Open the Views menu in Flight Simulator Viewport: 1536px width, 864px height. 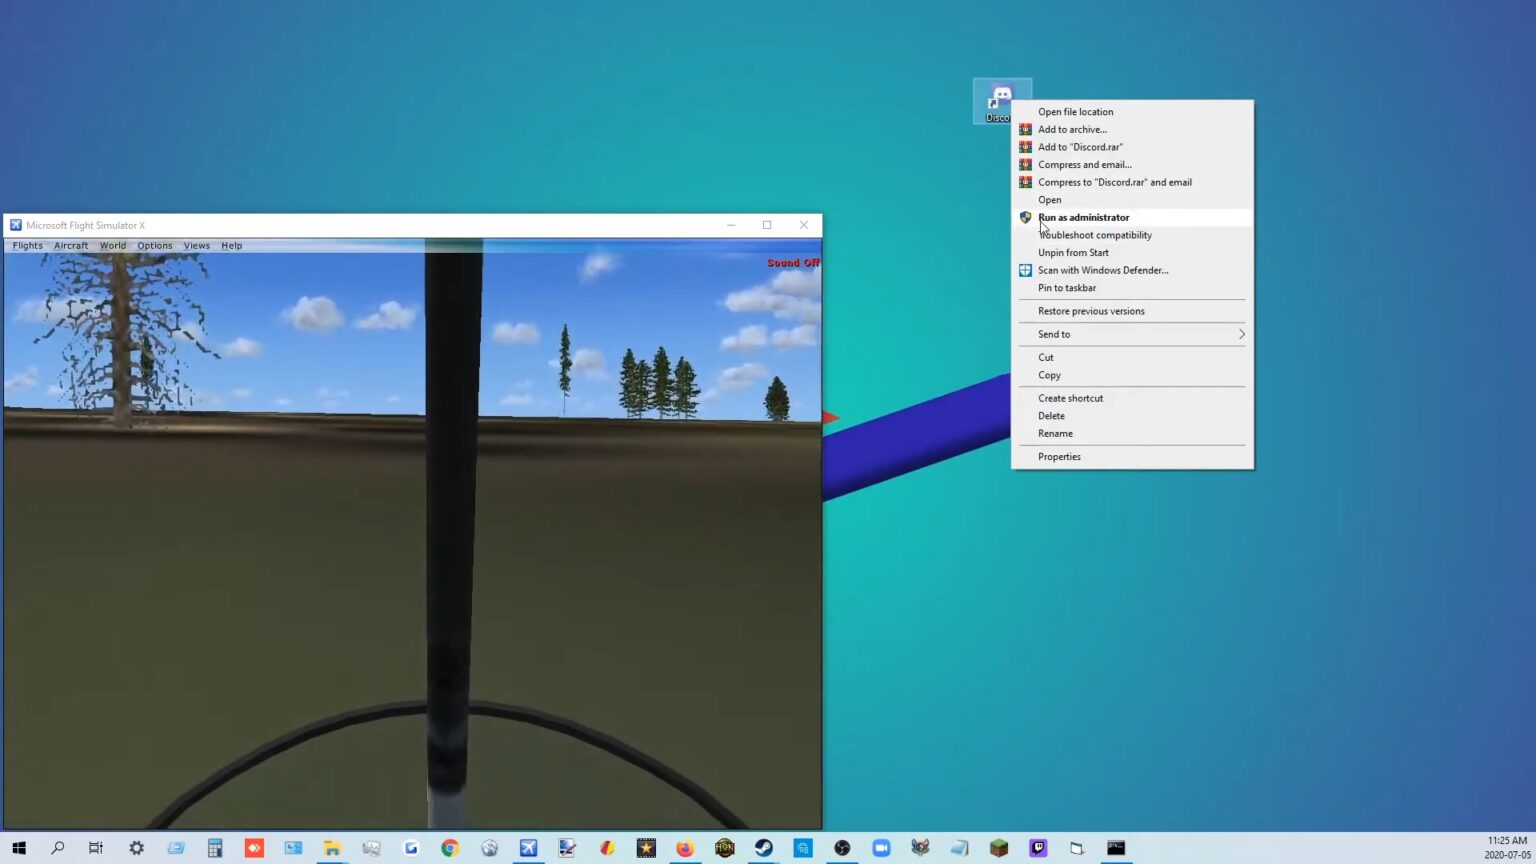click(196, 246)
